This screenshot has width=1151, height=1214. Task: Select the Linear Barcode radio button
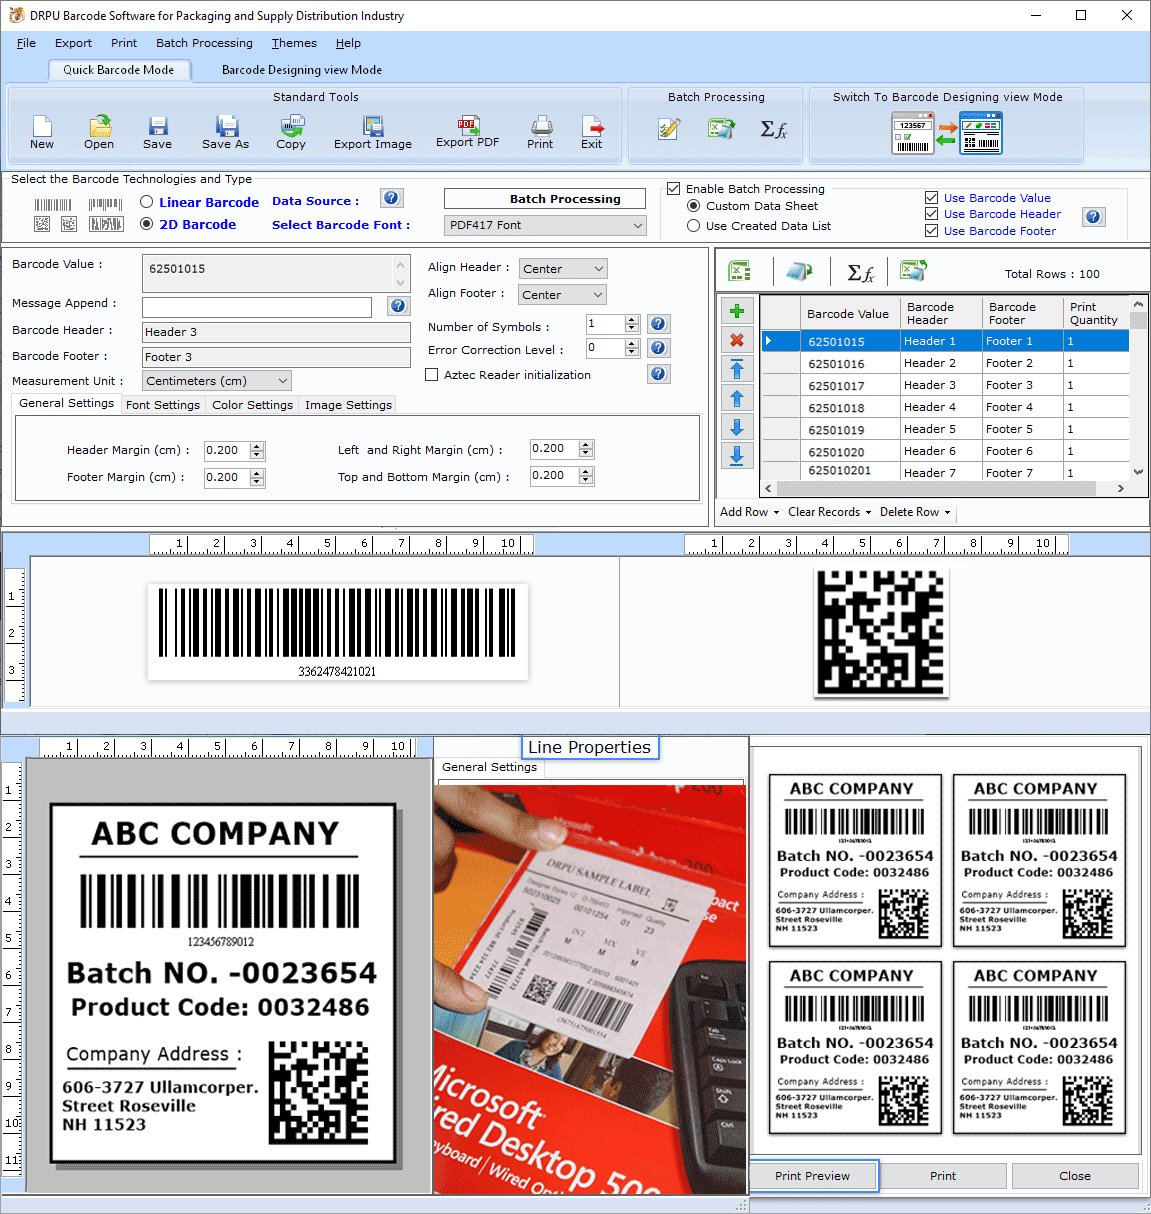[x=147, y=202]
